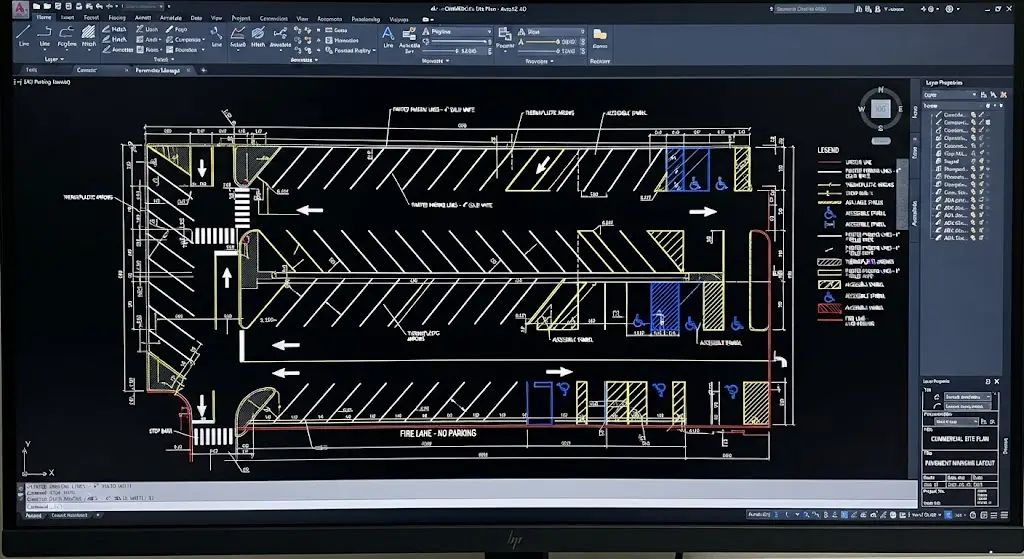The height and width of the screenshot is (559, 1024).
Task: Add a new drawing tab with plus icon
Action: (x=204, y=70)
